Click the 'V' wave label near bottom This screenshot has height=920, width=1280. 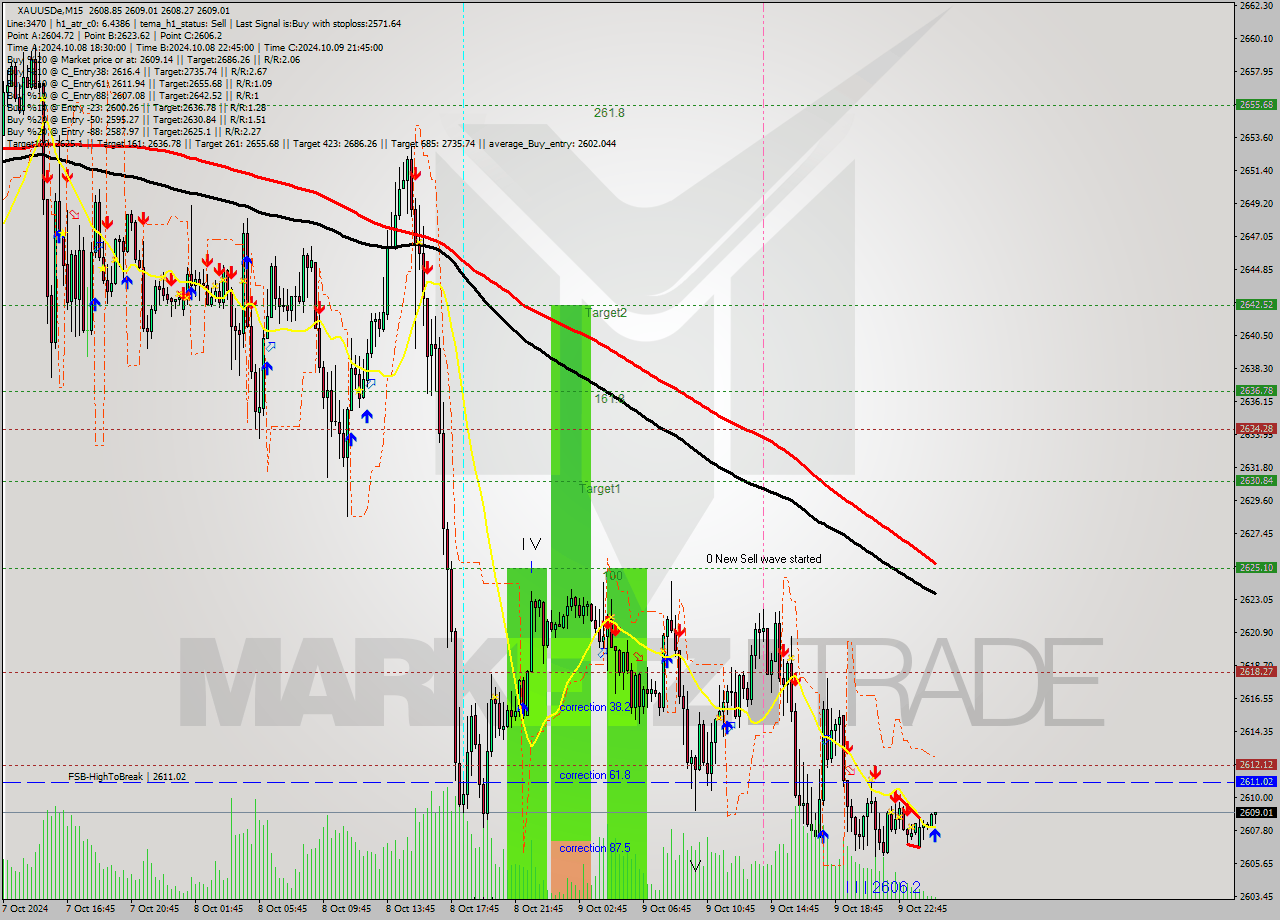pos(695,865)
